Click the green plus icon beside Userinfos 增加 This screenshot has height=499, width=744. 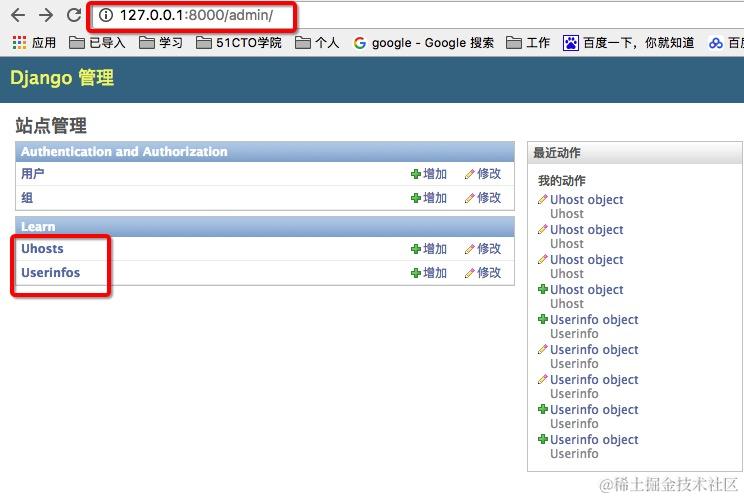[416, 273]
